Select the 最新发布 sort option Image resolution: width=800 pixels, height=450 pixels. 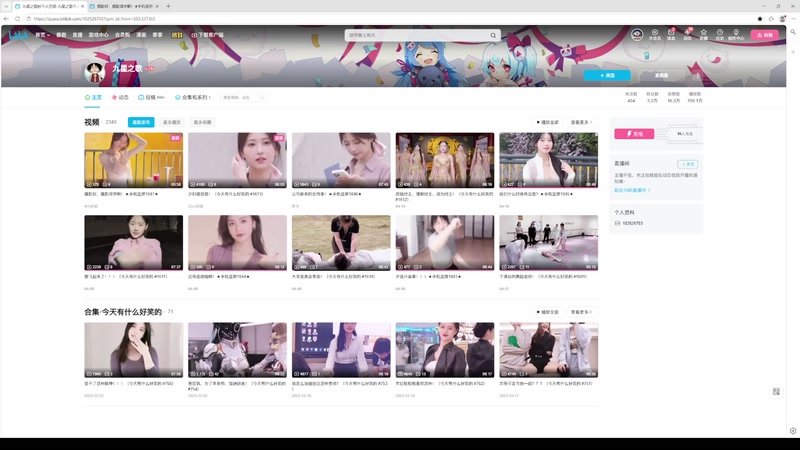141,122
